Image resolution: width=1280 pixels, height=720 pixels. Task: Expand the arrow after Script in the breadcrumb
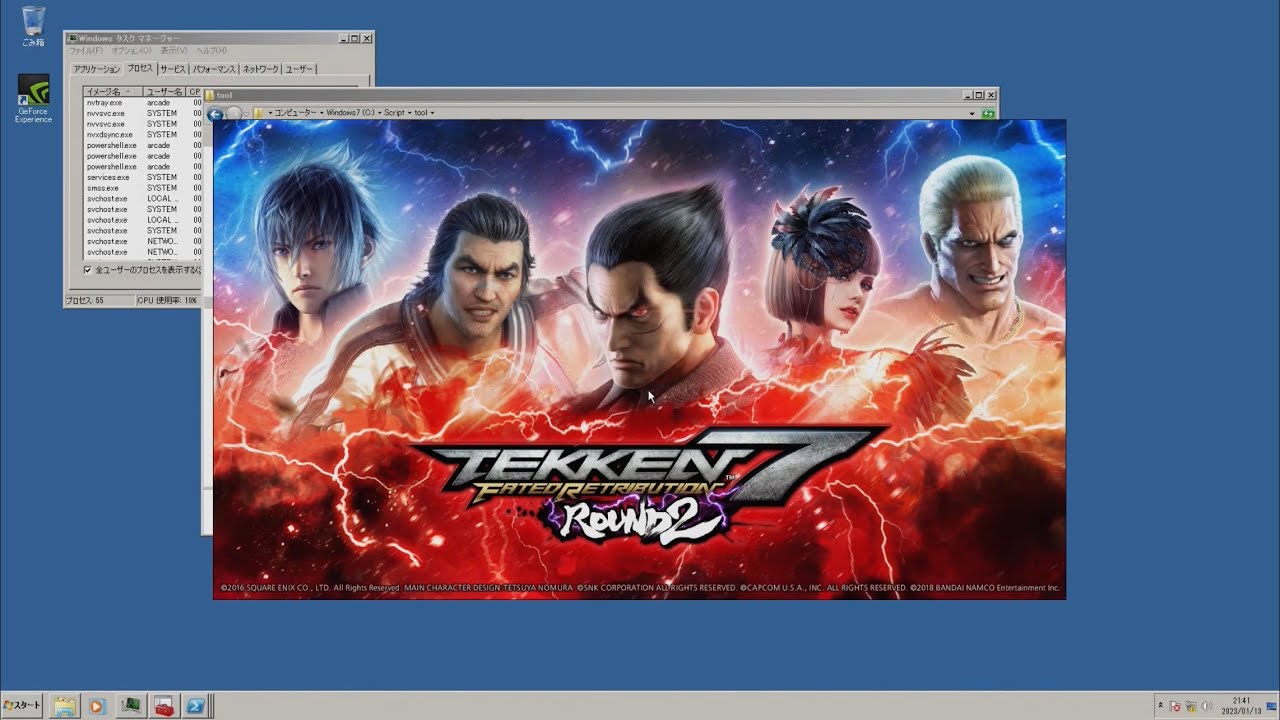[x=409, y=113]
